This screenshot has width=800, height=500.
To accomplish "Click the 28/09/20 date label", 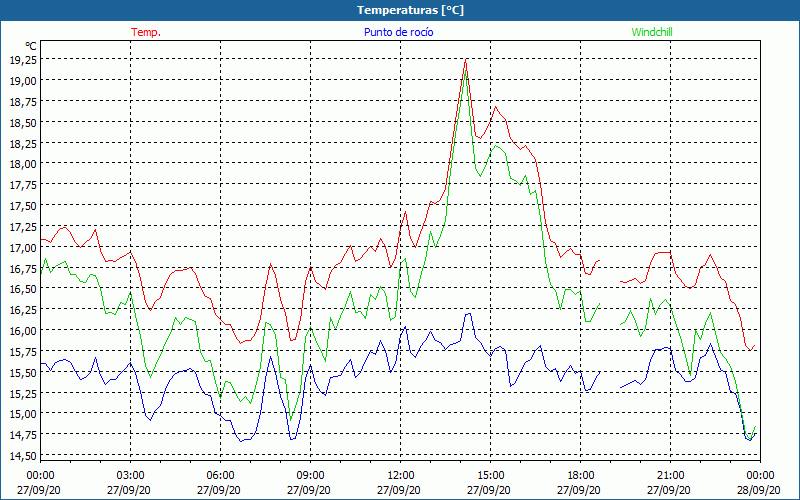I will [758, 490].
